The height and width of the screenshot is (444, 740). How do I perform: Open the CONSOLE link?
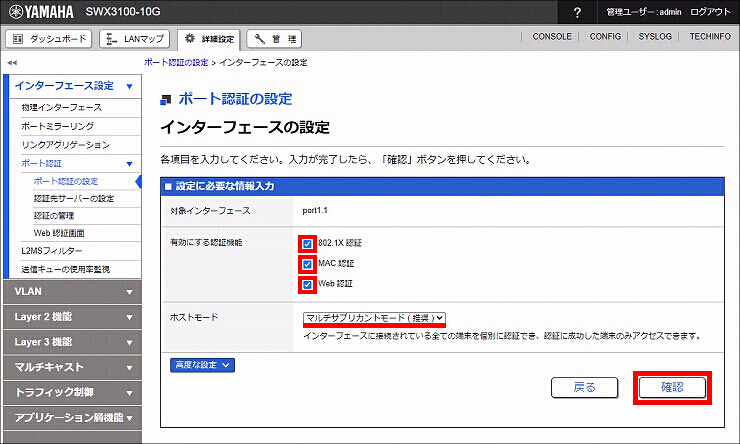point(552,36)
